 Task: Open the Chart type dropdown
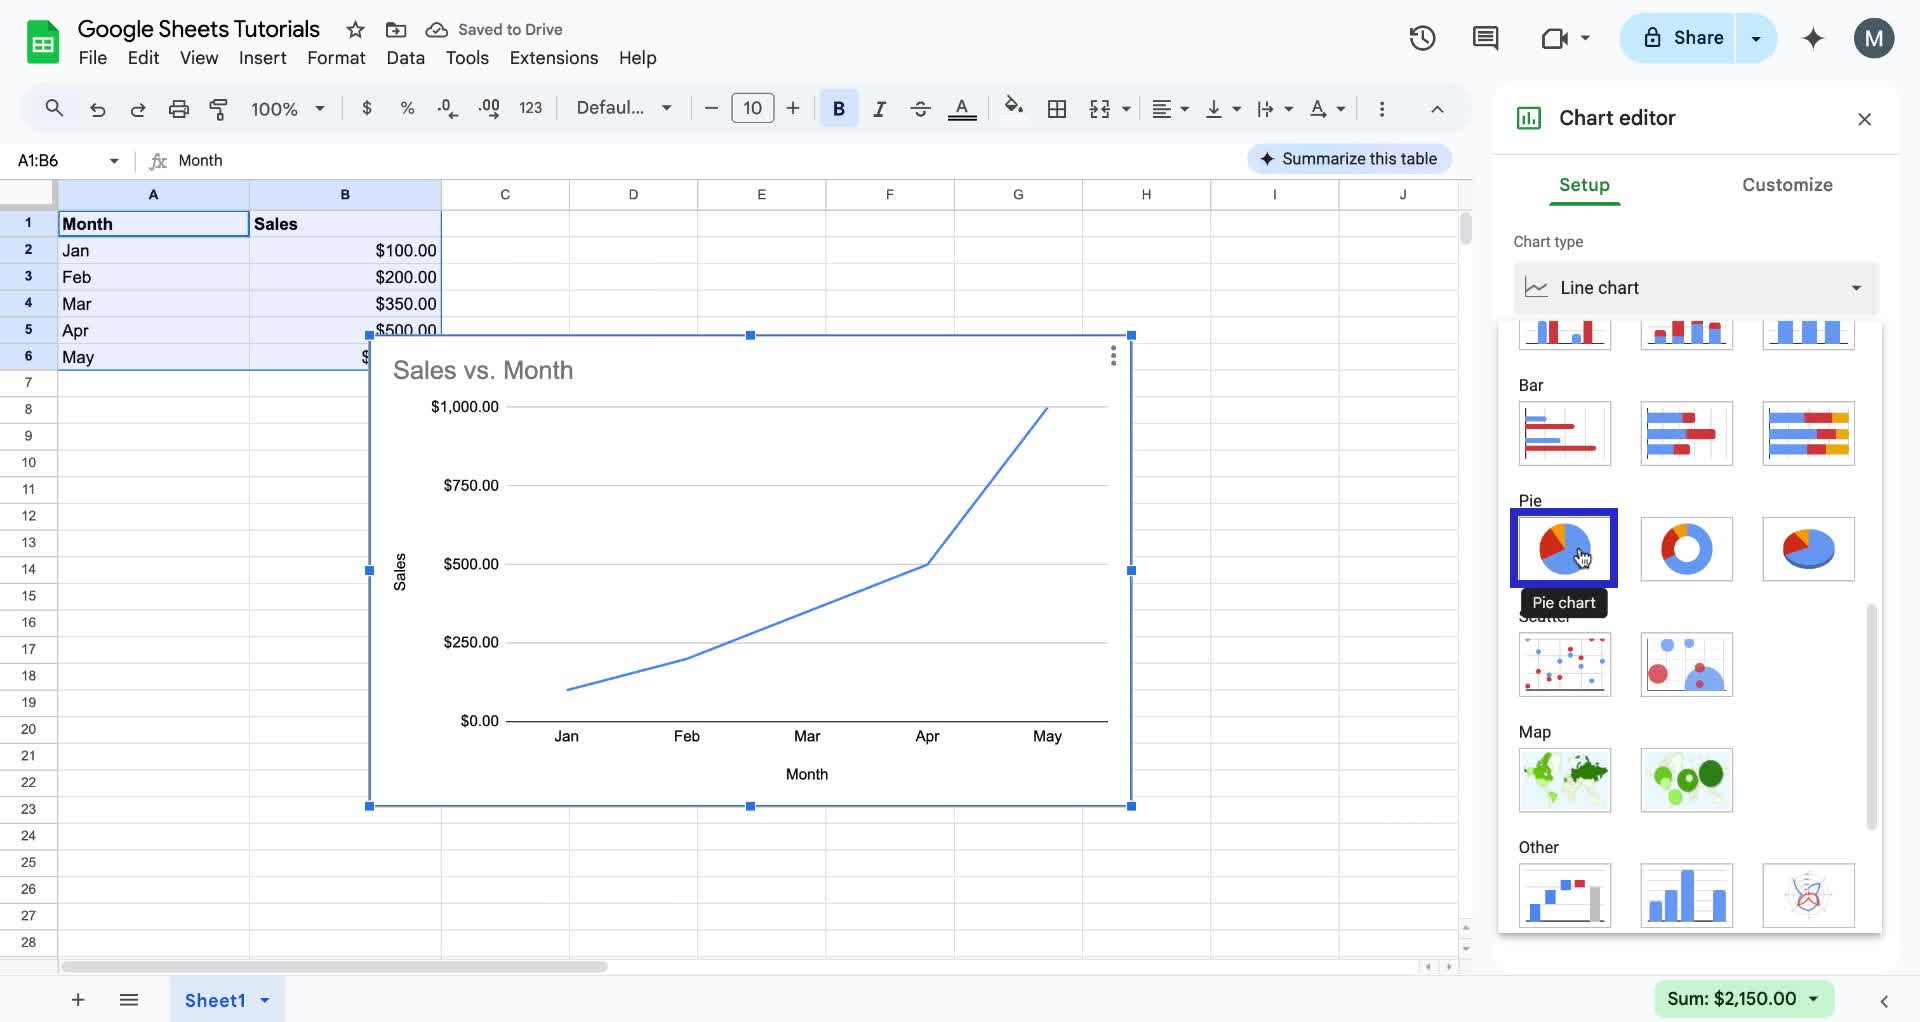point(1696,288)
